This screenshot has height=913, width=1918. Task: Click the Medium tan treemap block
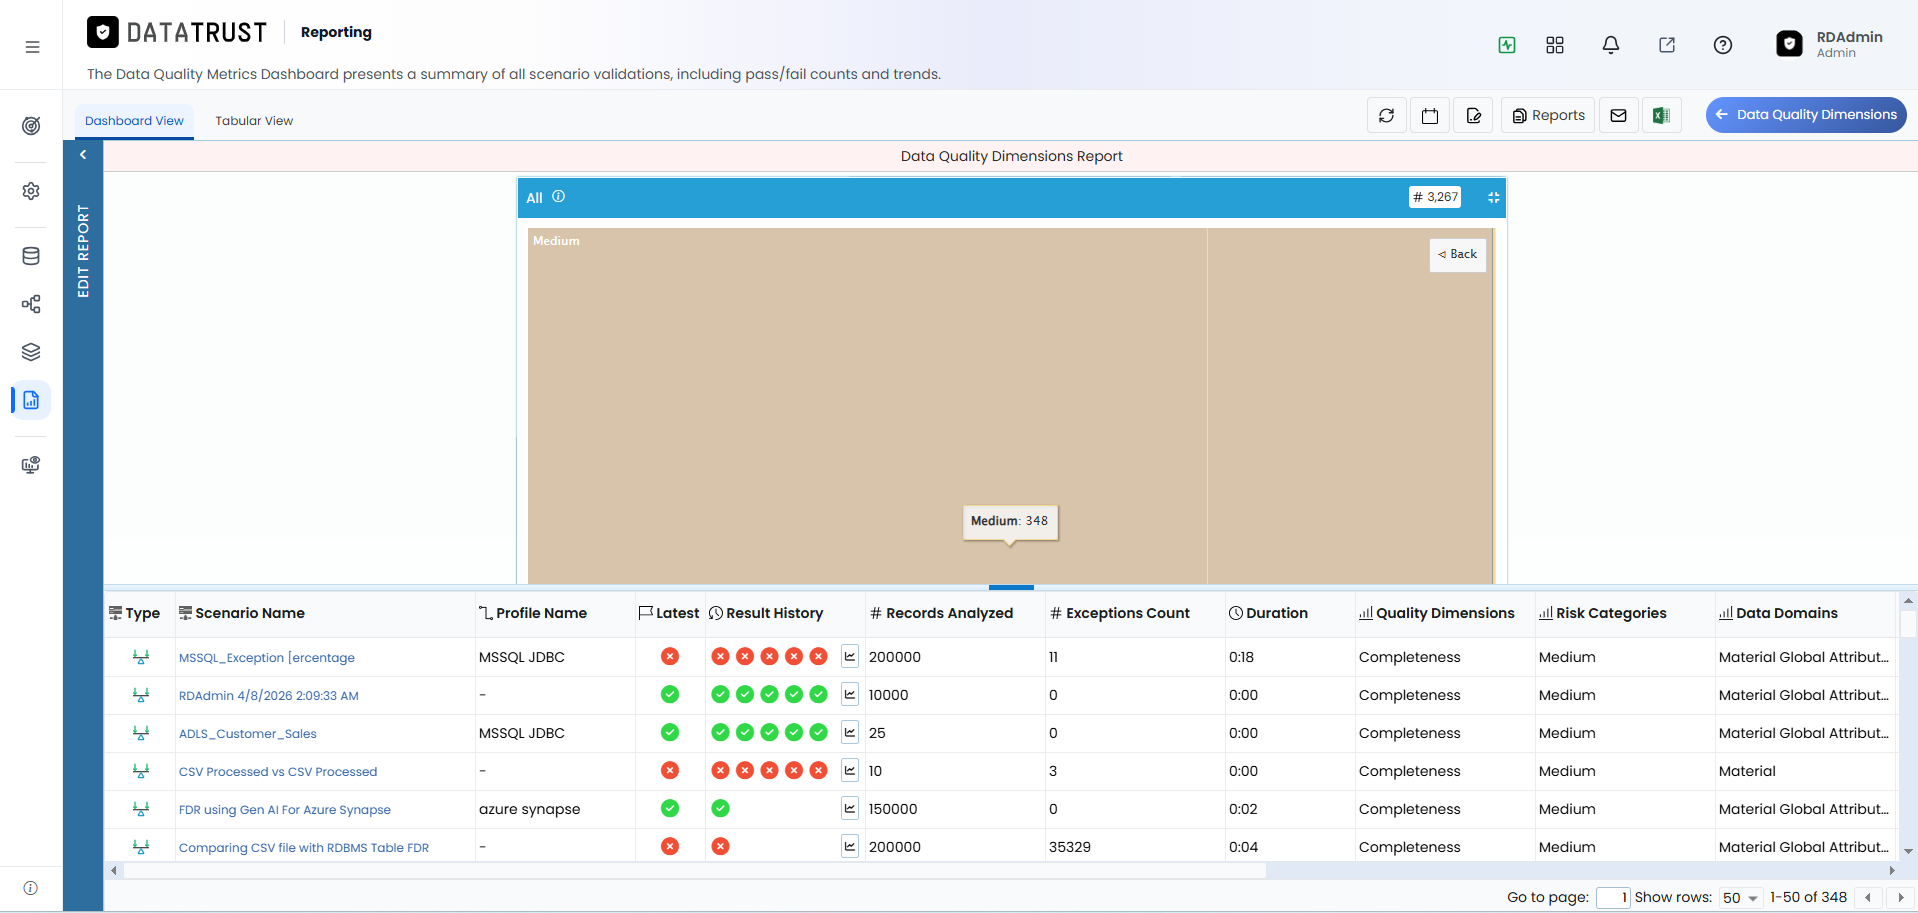tap(867, 405)
